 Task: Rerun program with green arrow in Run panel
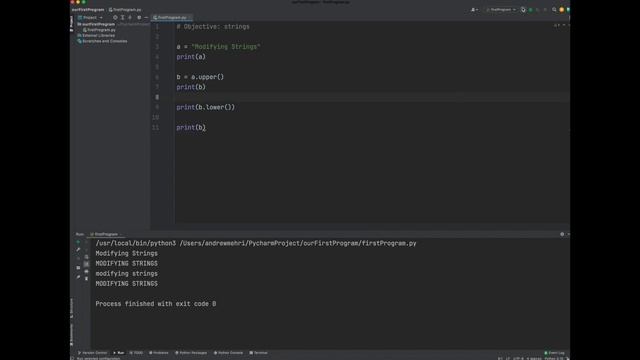click(78, 242)
